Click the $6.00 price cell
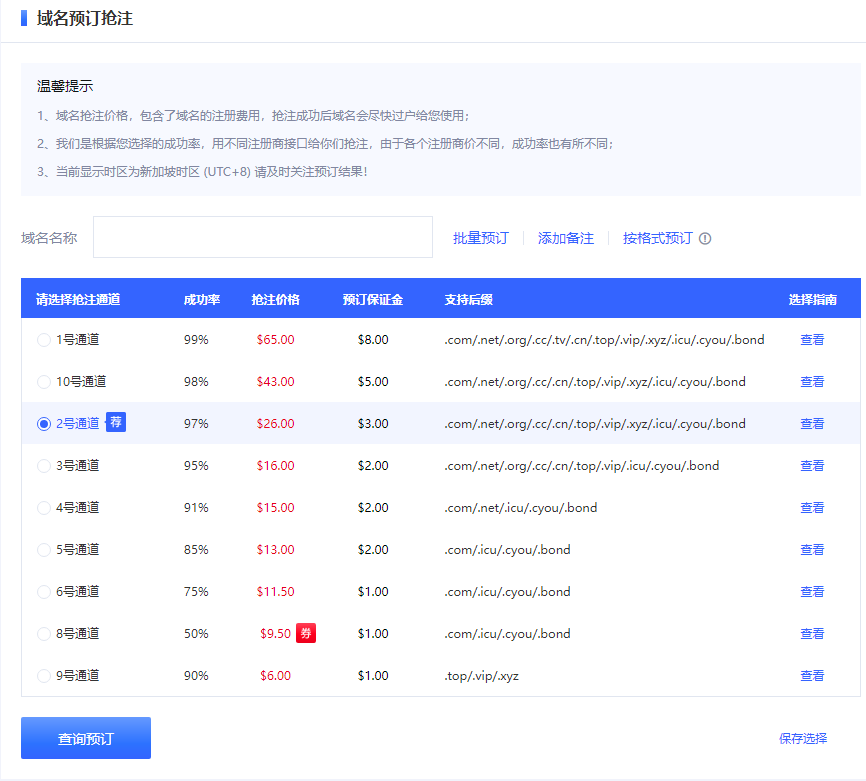 pos(275,676)
